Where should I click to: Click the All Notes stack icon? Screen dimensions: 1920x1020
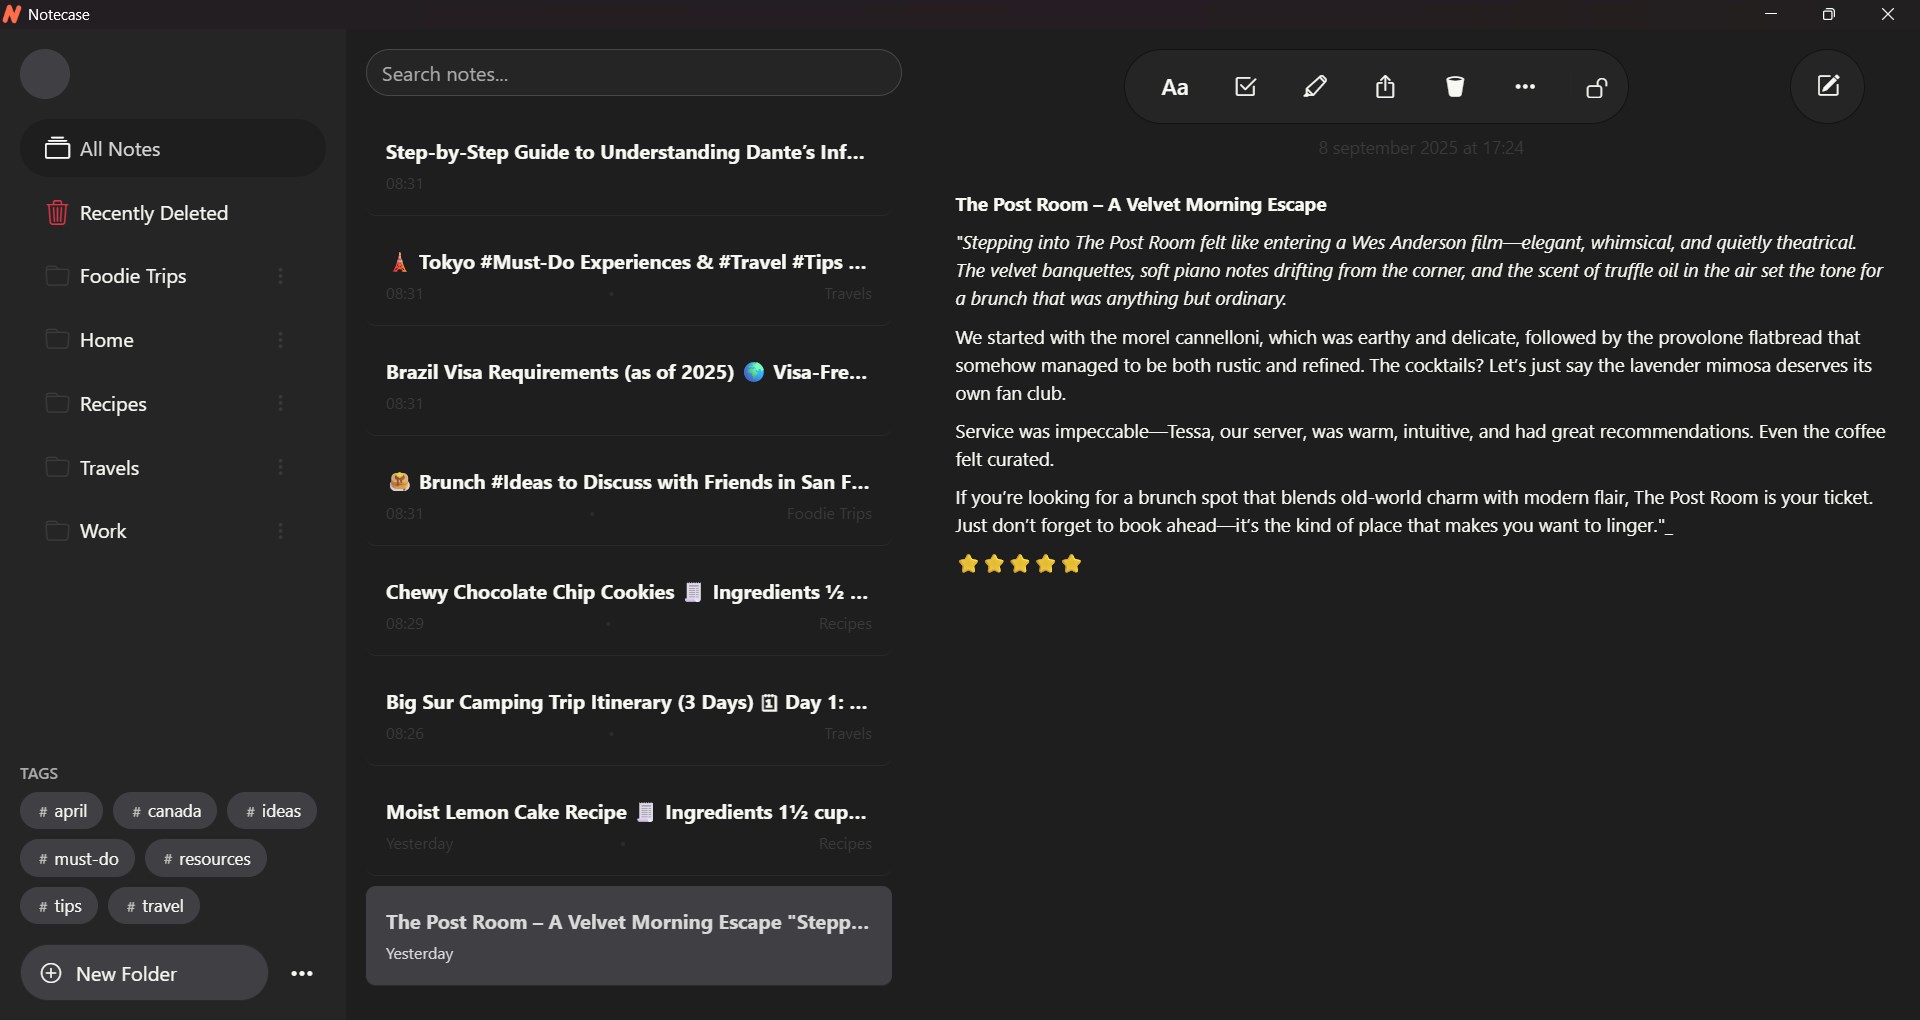tap(57, 148)
